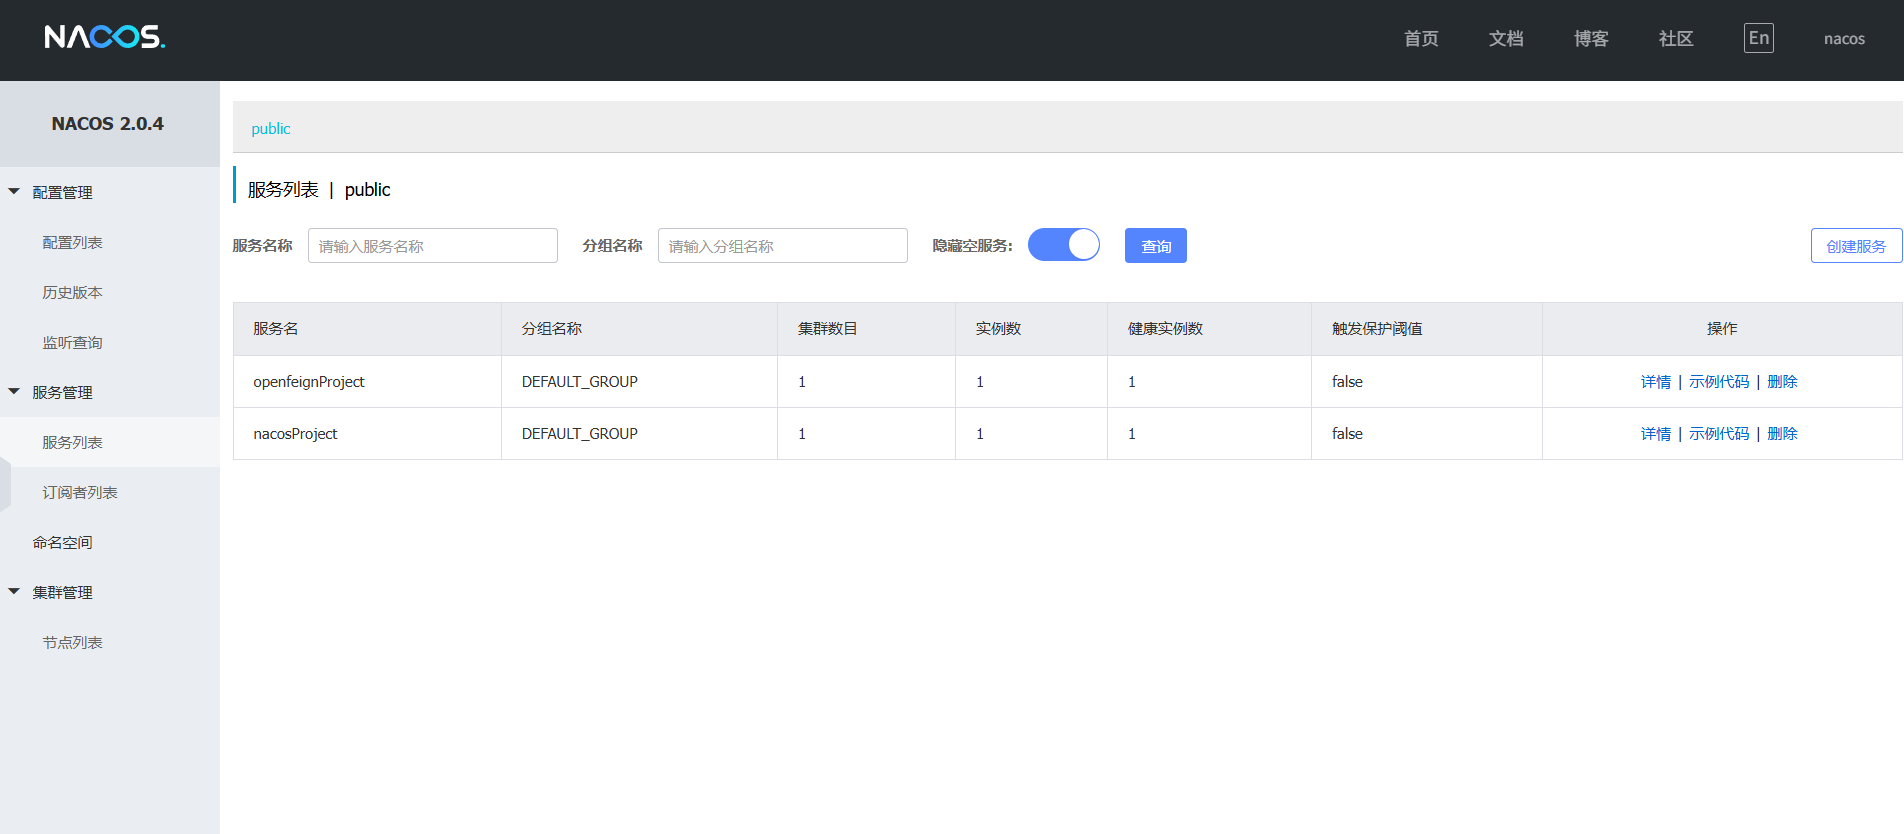Go to 首页 in the top navigation
The height and width of the screenshot is (834, 1904).
click(1421, 38)
